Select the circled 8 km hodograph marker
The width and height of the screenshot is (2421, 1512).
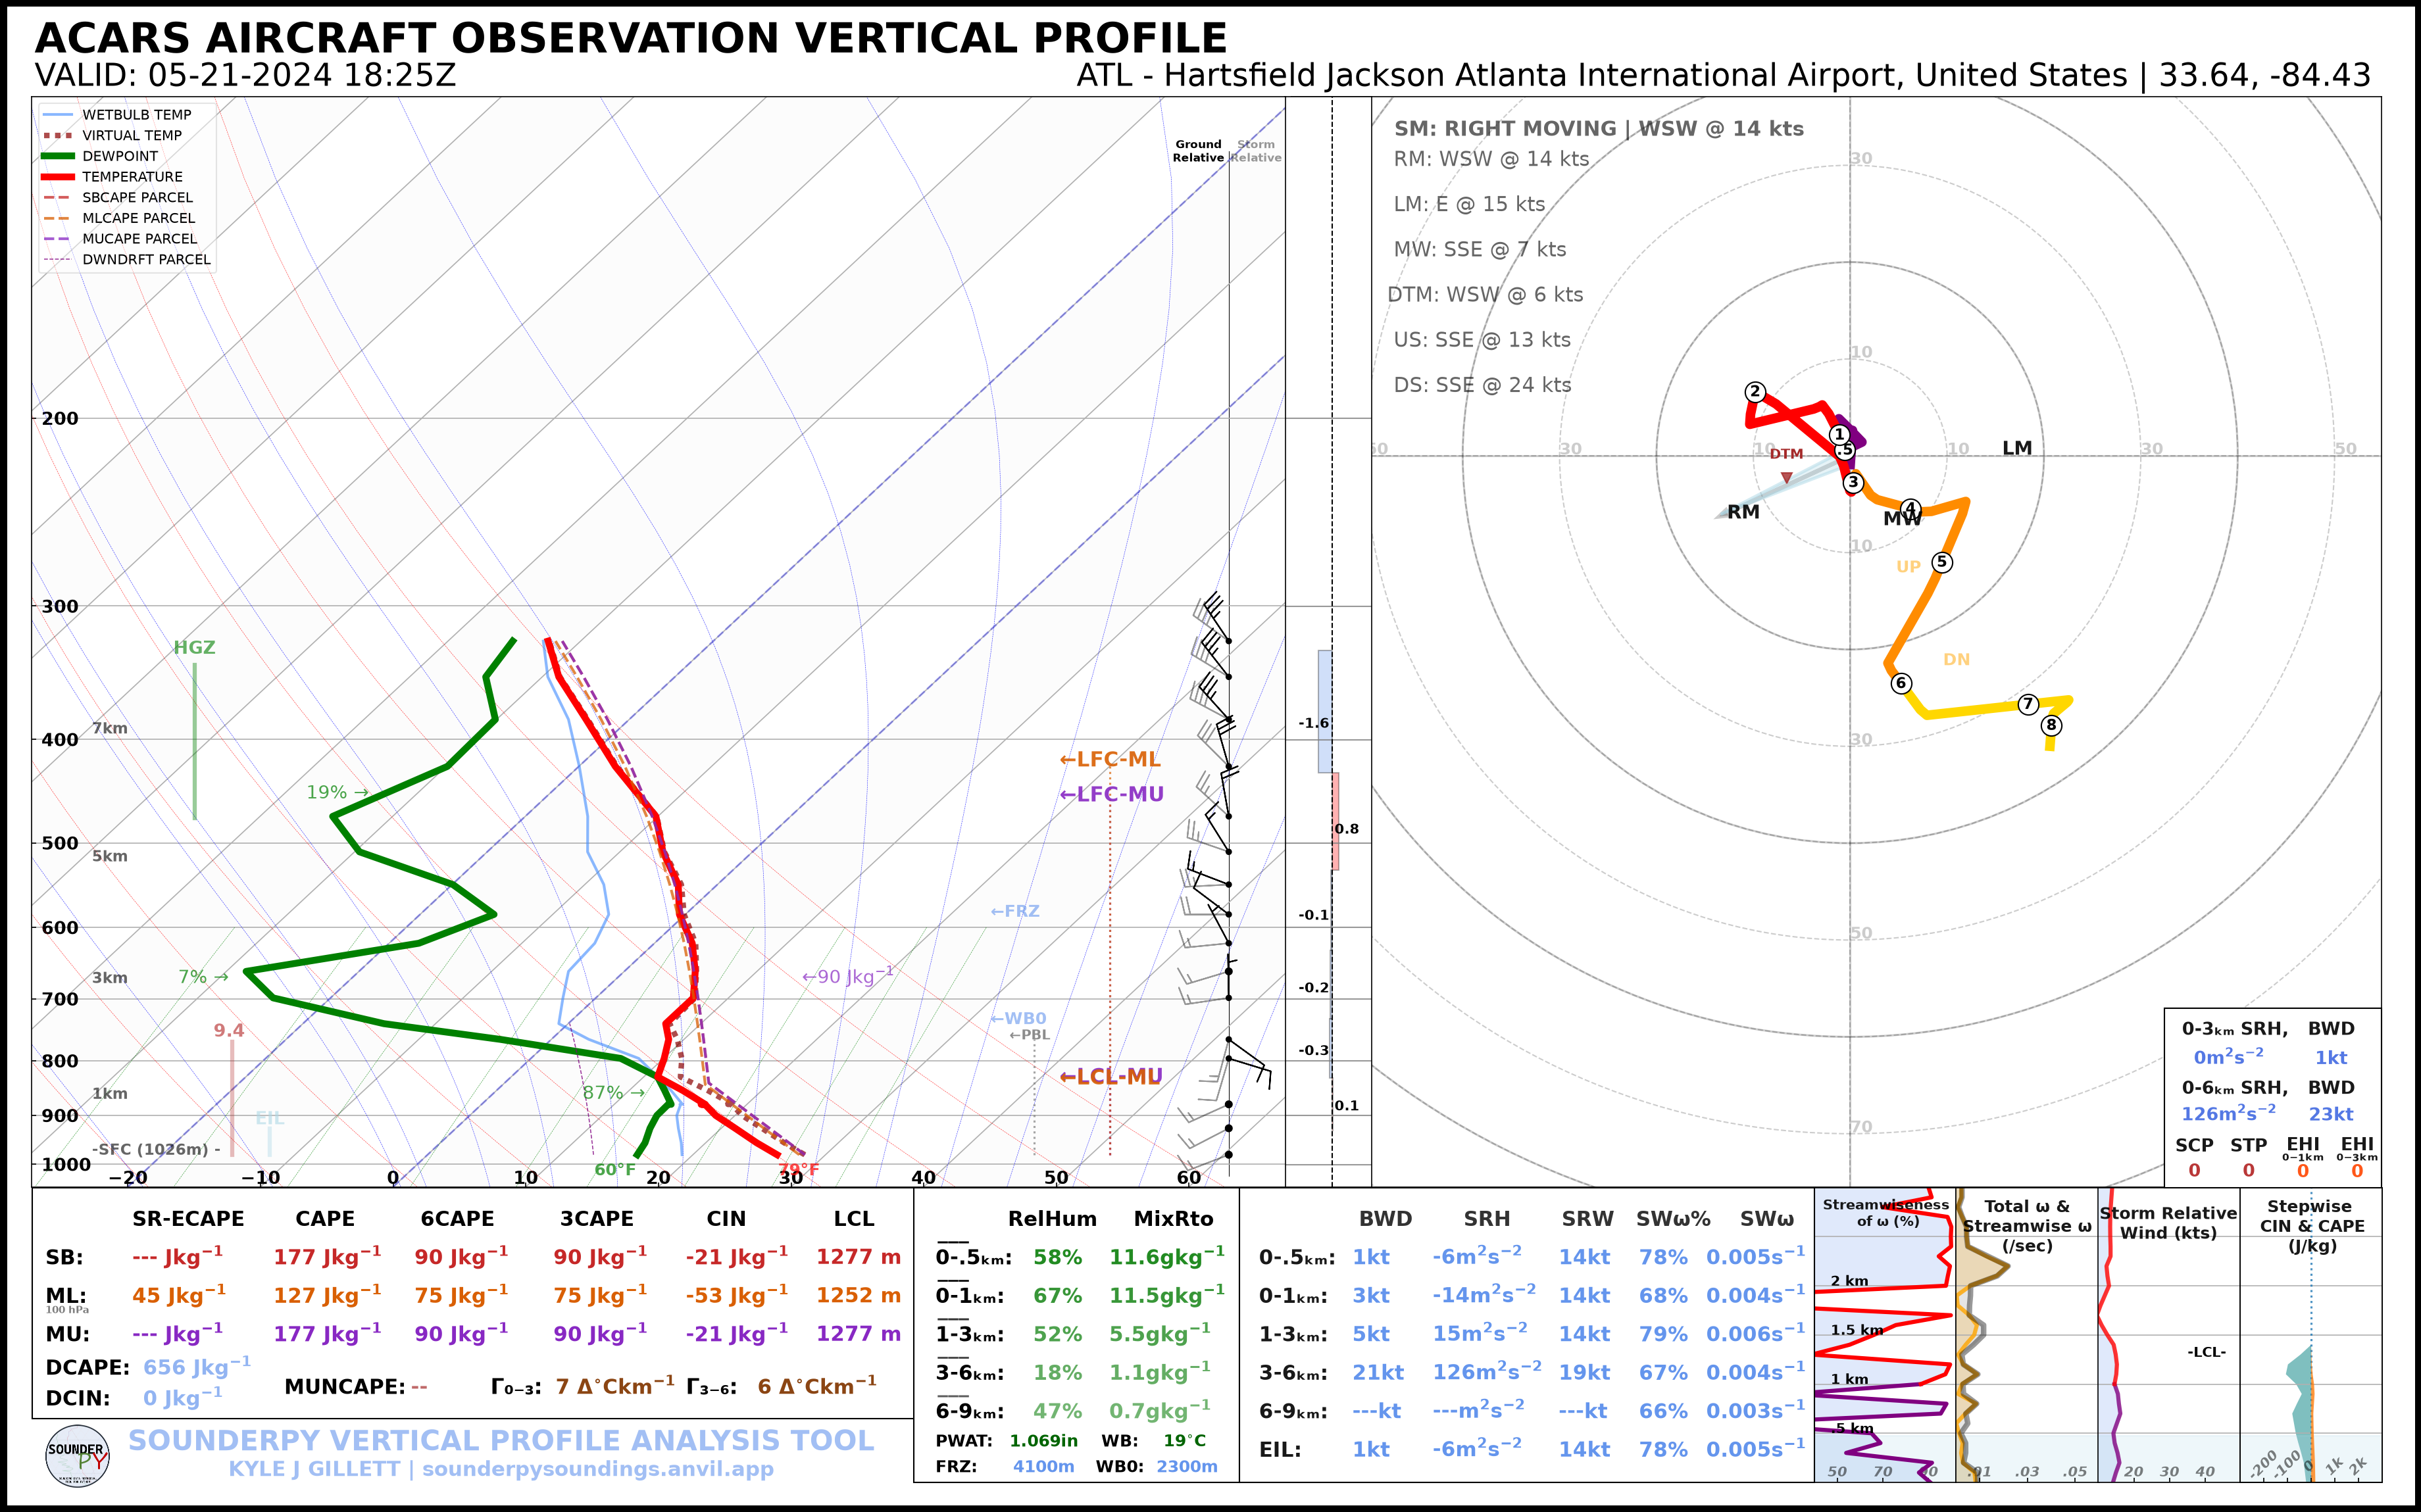[x=2051, y=725]
